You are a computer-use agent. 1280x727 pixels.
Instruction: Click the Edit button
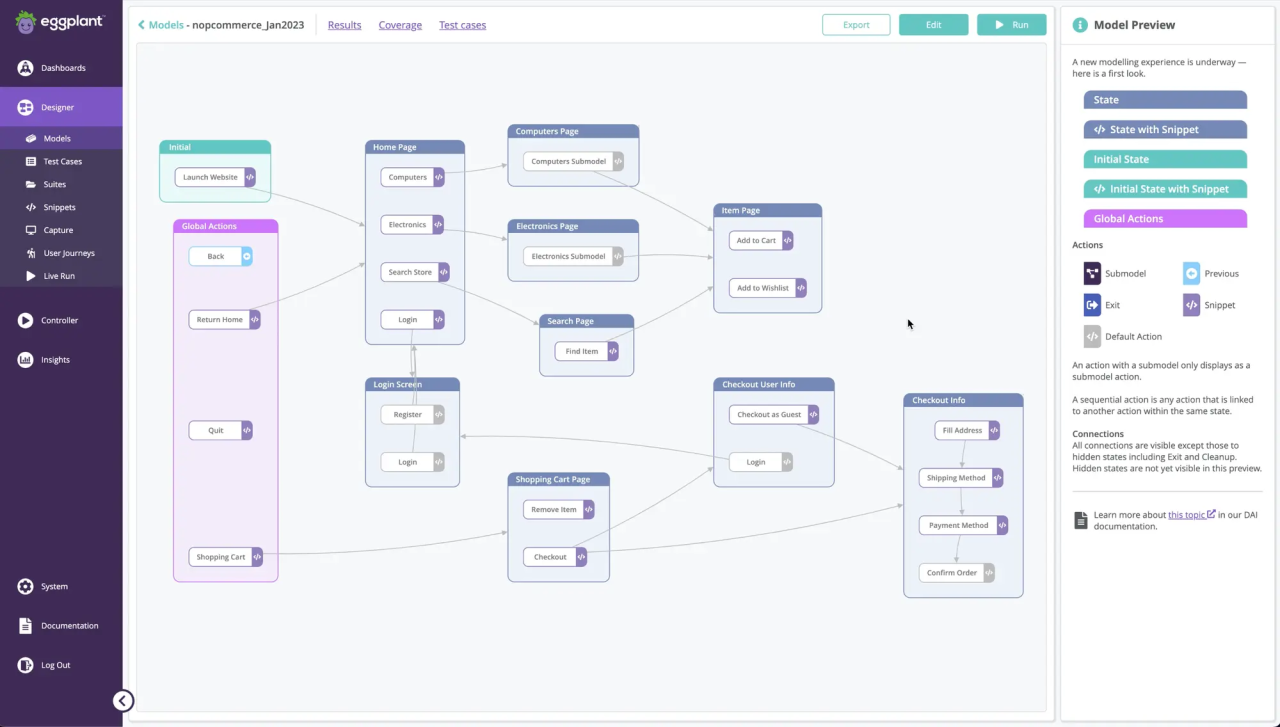(933, 25)
